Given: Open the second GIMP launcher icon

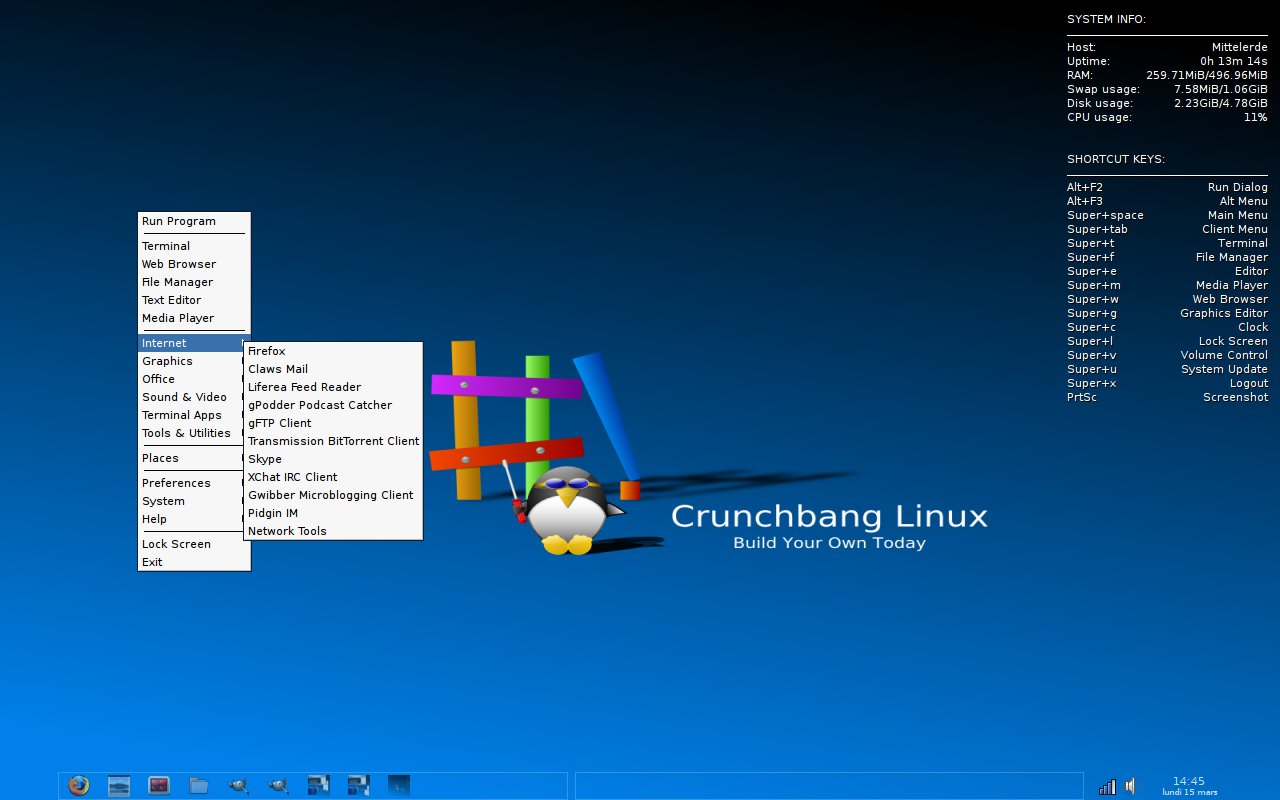Looking at the screenshot, I should (278, 785).
